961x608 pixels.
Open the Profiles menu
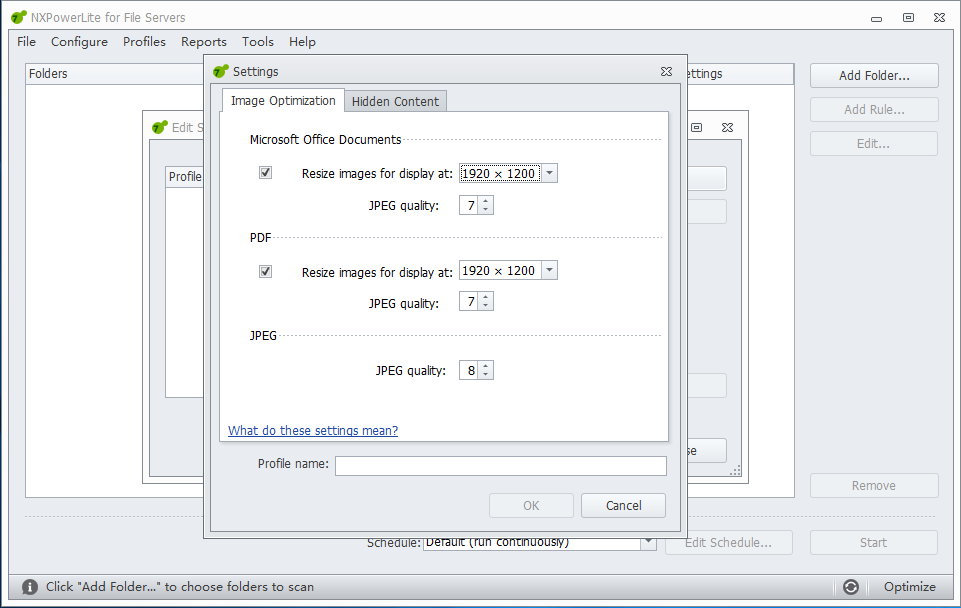point(144,42)
